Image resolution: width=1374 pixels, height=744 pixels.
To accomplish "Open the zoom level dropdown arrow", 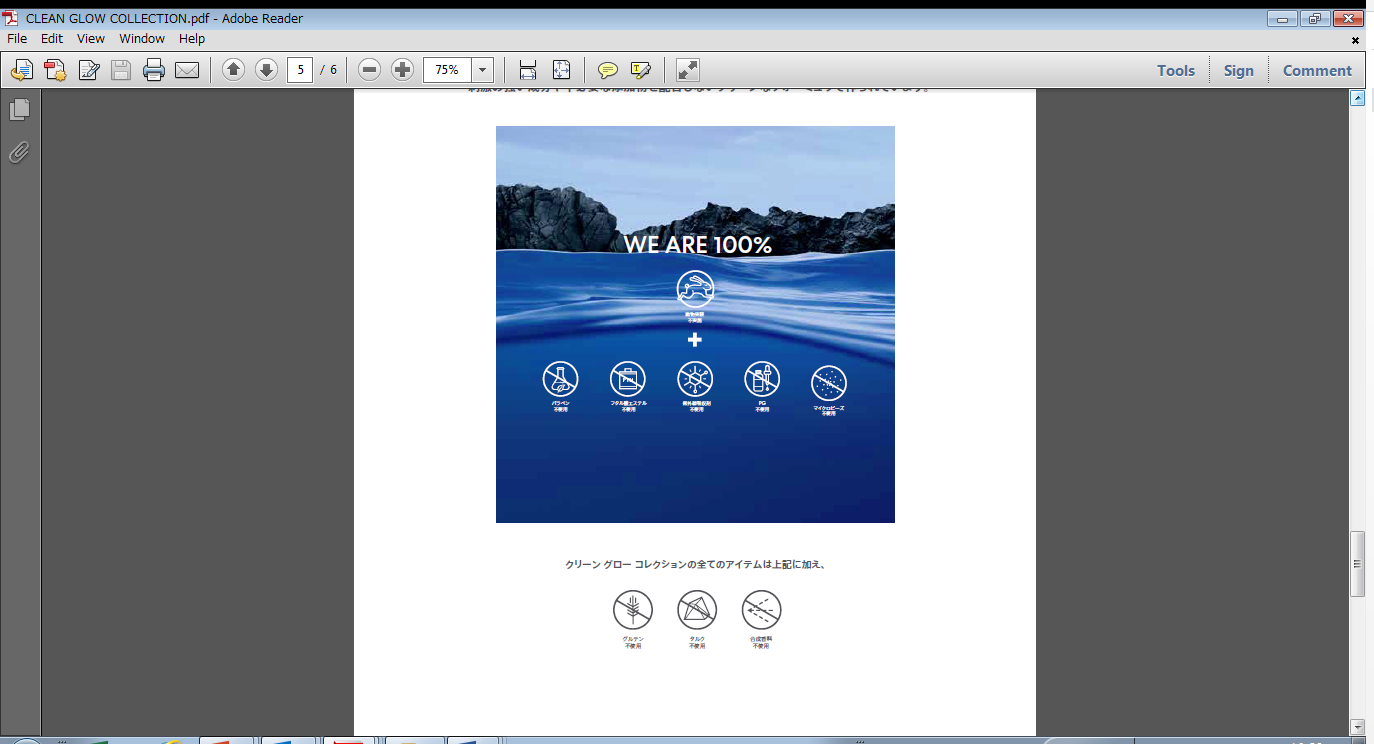I will (484, 70).
